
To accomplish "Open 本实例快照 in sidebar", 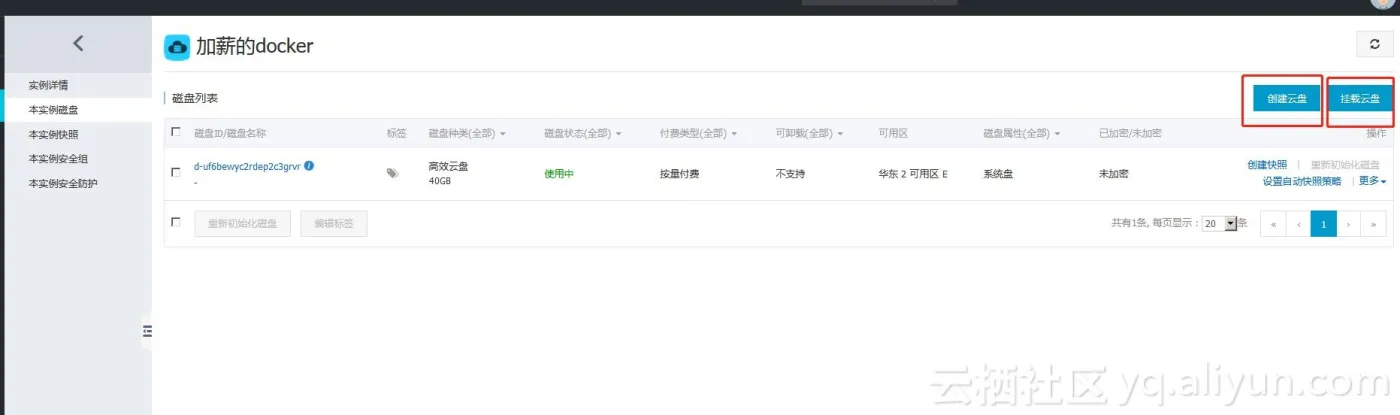I will click(x=54, y=134).
